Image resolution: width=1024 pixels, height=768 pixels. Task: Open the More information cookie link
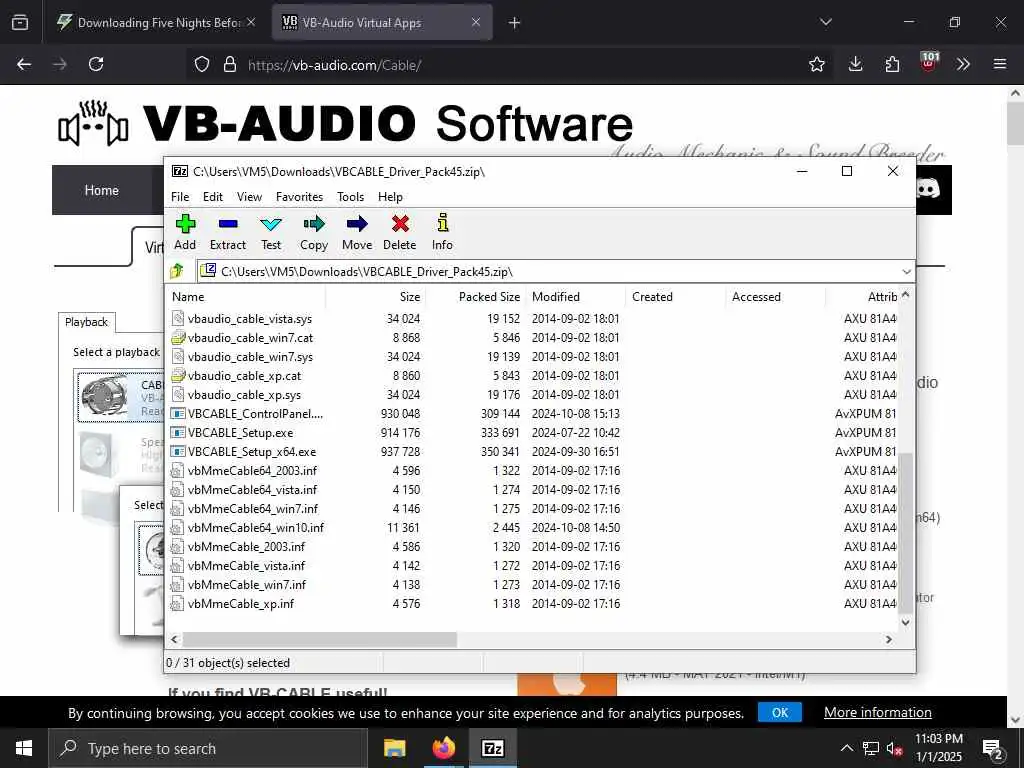[x=878, y=712]
